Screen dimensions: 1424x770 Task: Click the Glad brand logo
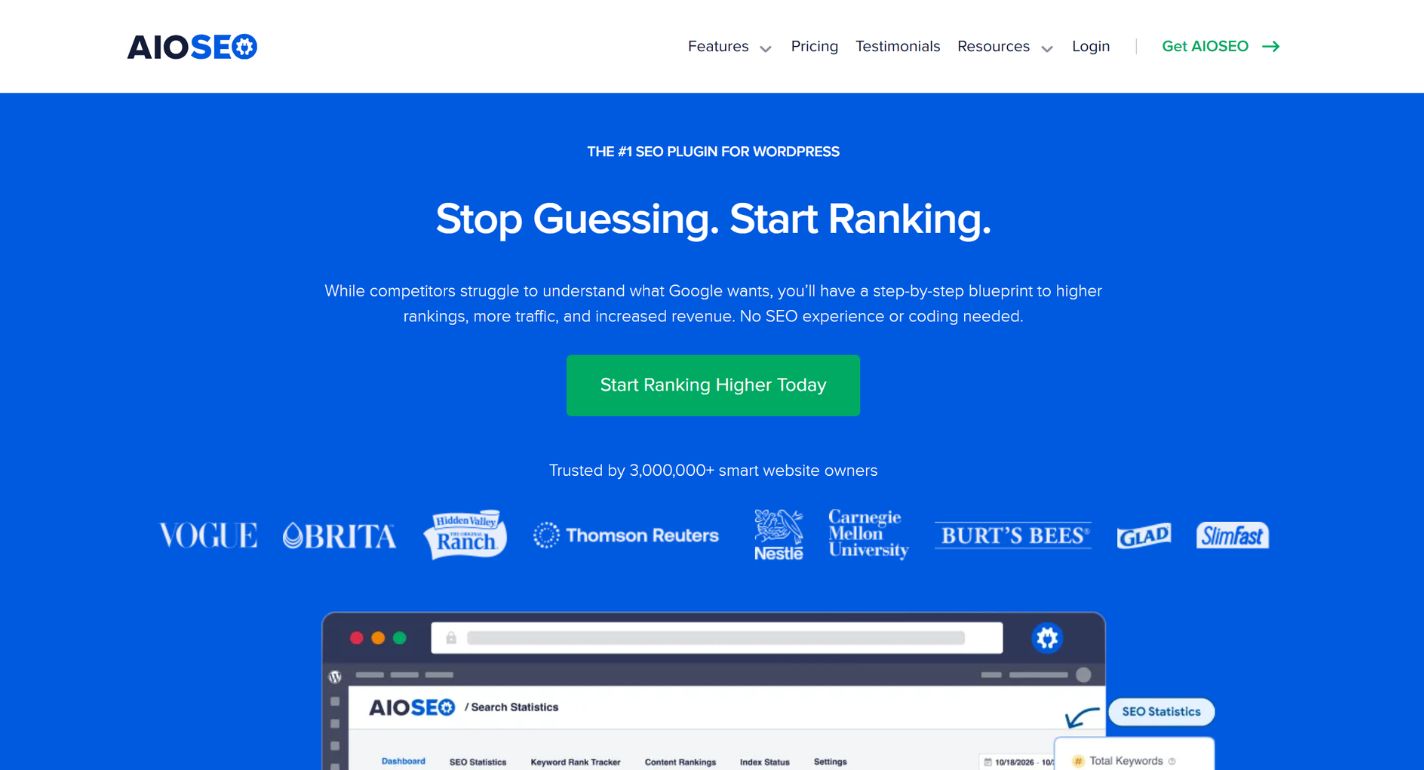coord(1143,536)
